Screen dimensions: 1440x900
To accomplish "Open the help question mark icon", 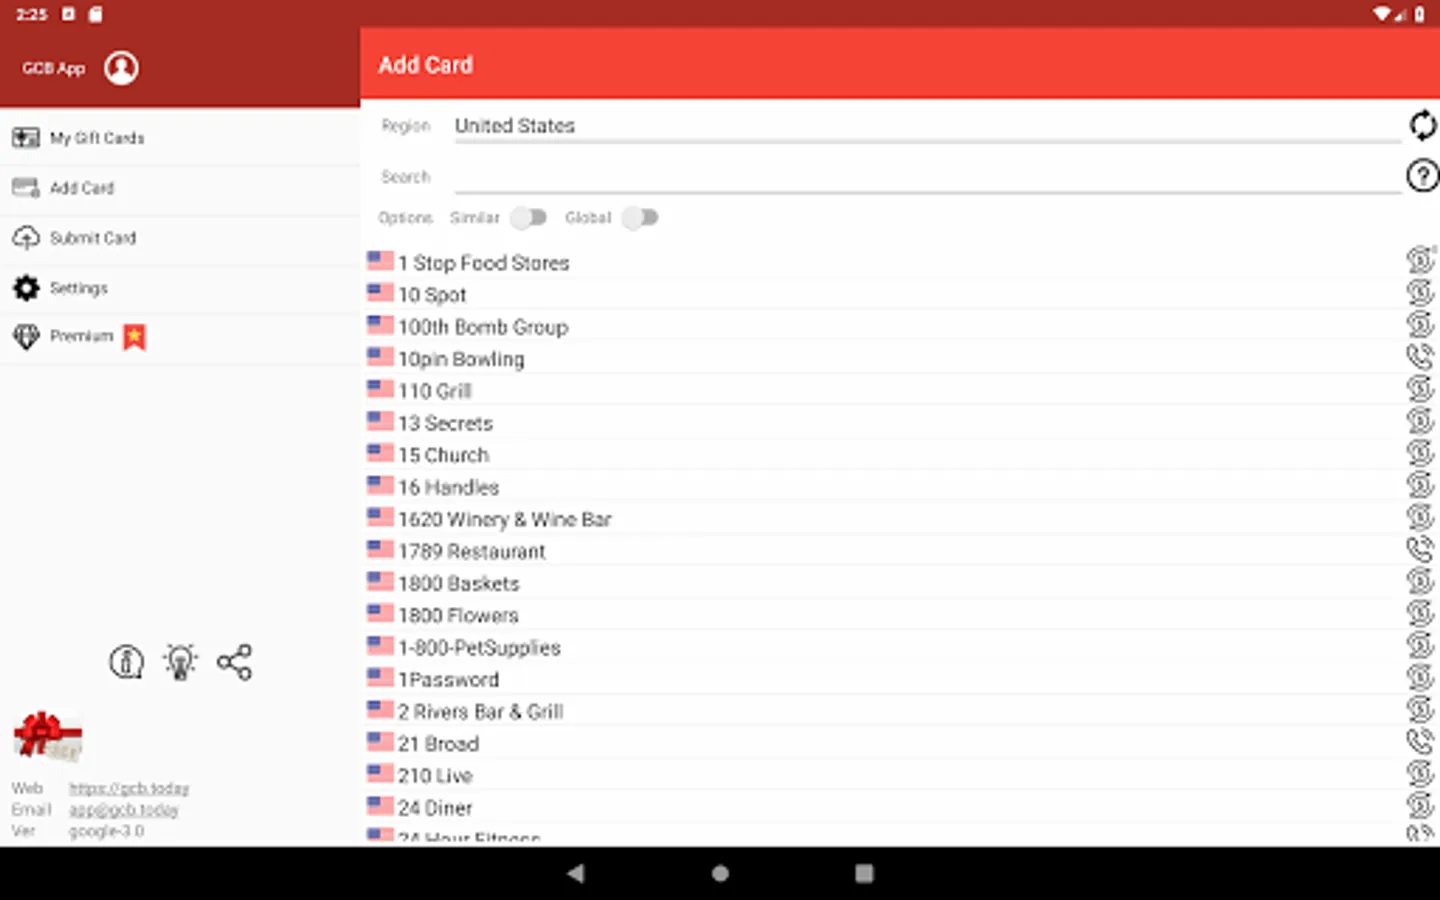I will 1422,176.
